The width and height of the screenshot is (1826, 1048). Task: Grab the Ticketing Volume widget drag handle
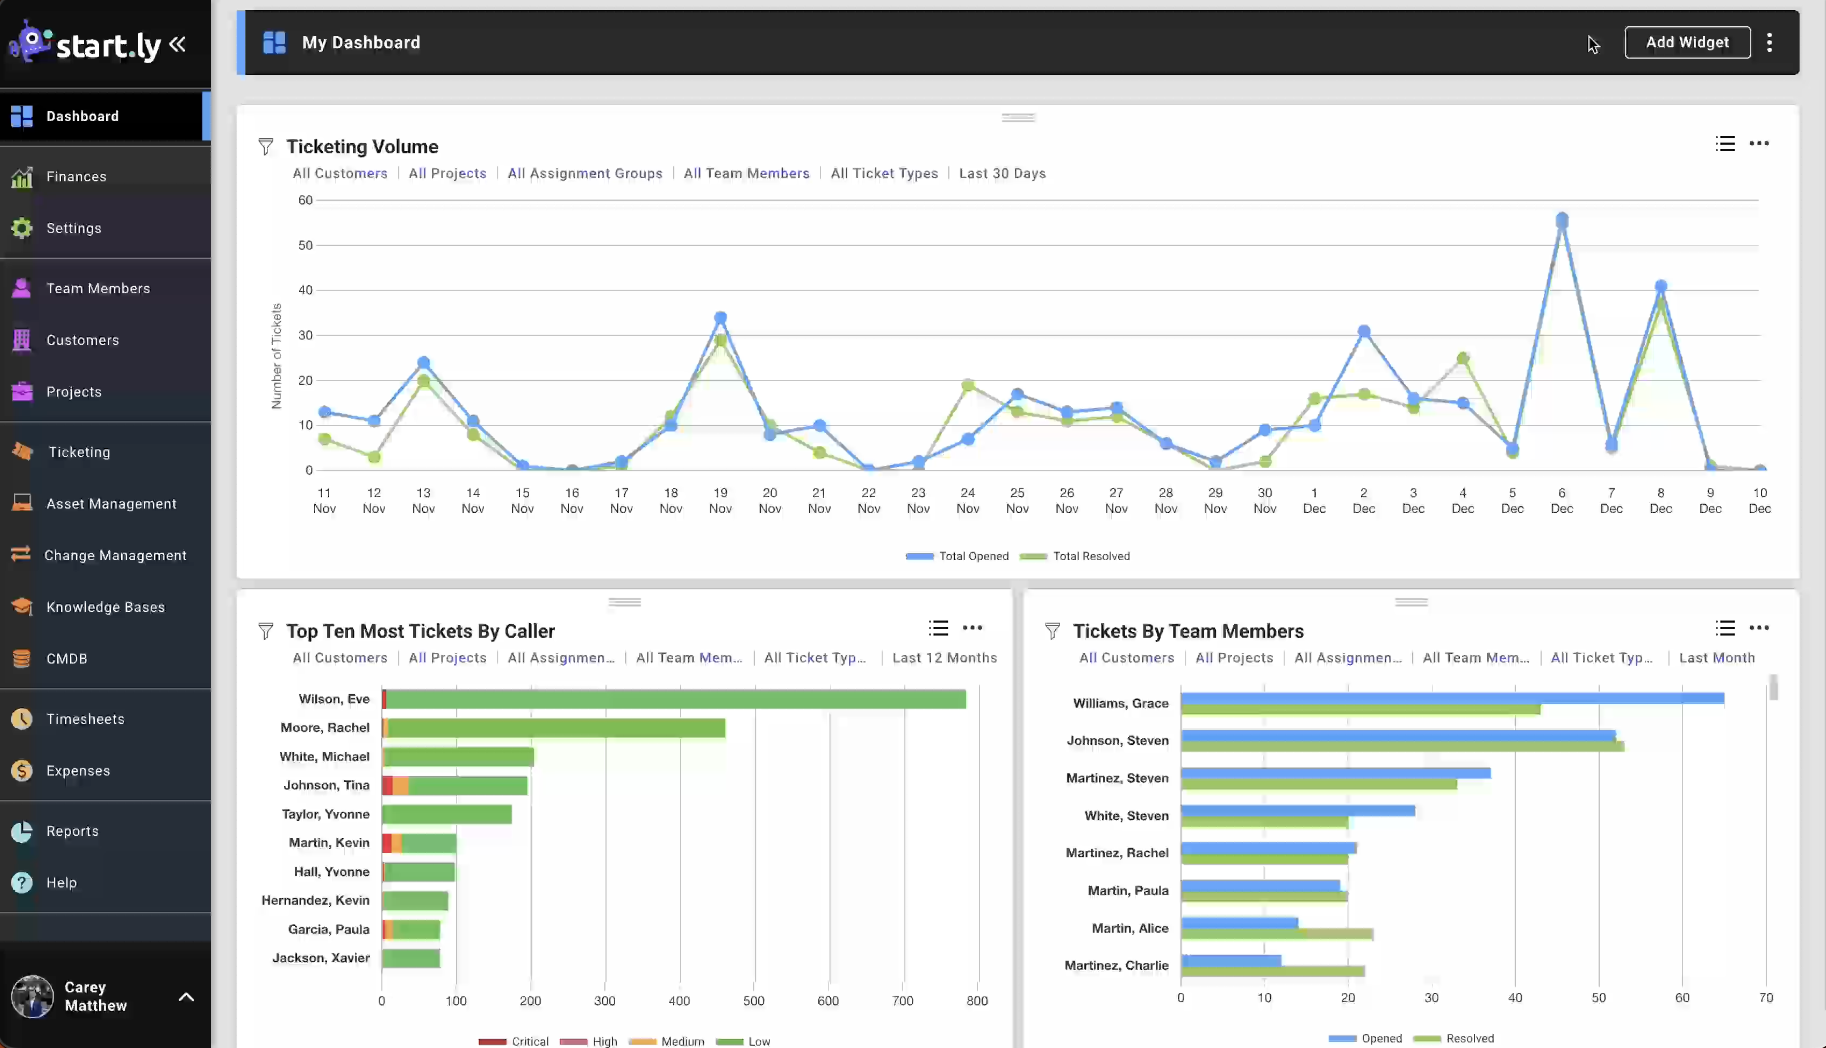pos(1018,117)
